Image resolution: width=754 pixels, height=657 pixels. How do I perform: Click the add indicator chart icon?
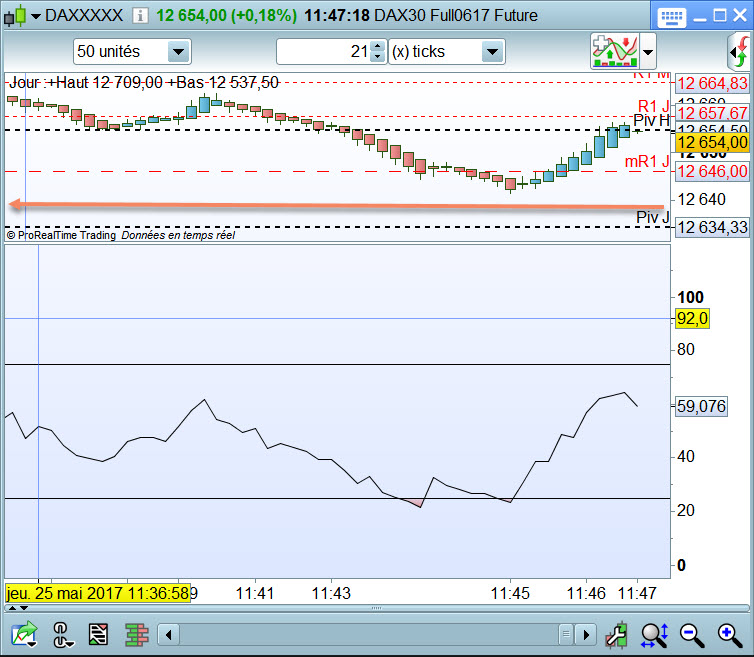click(615, 51)
